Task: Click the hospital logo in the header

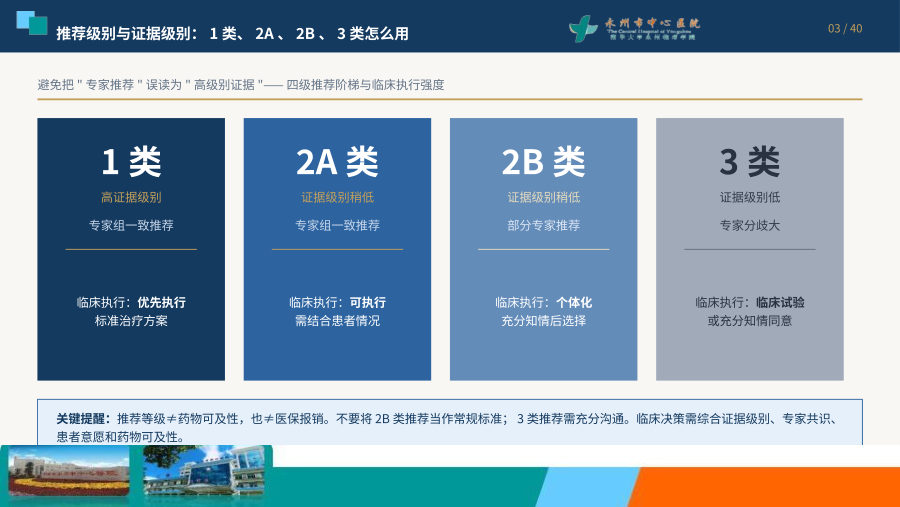Action: 634,28
